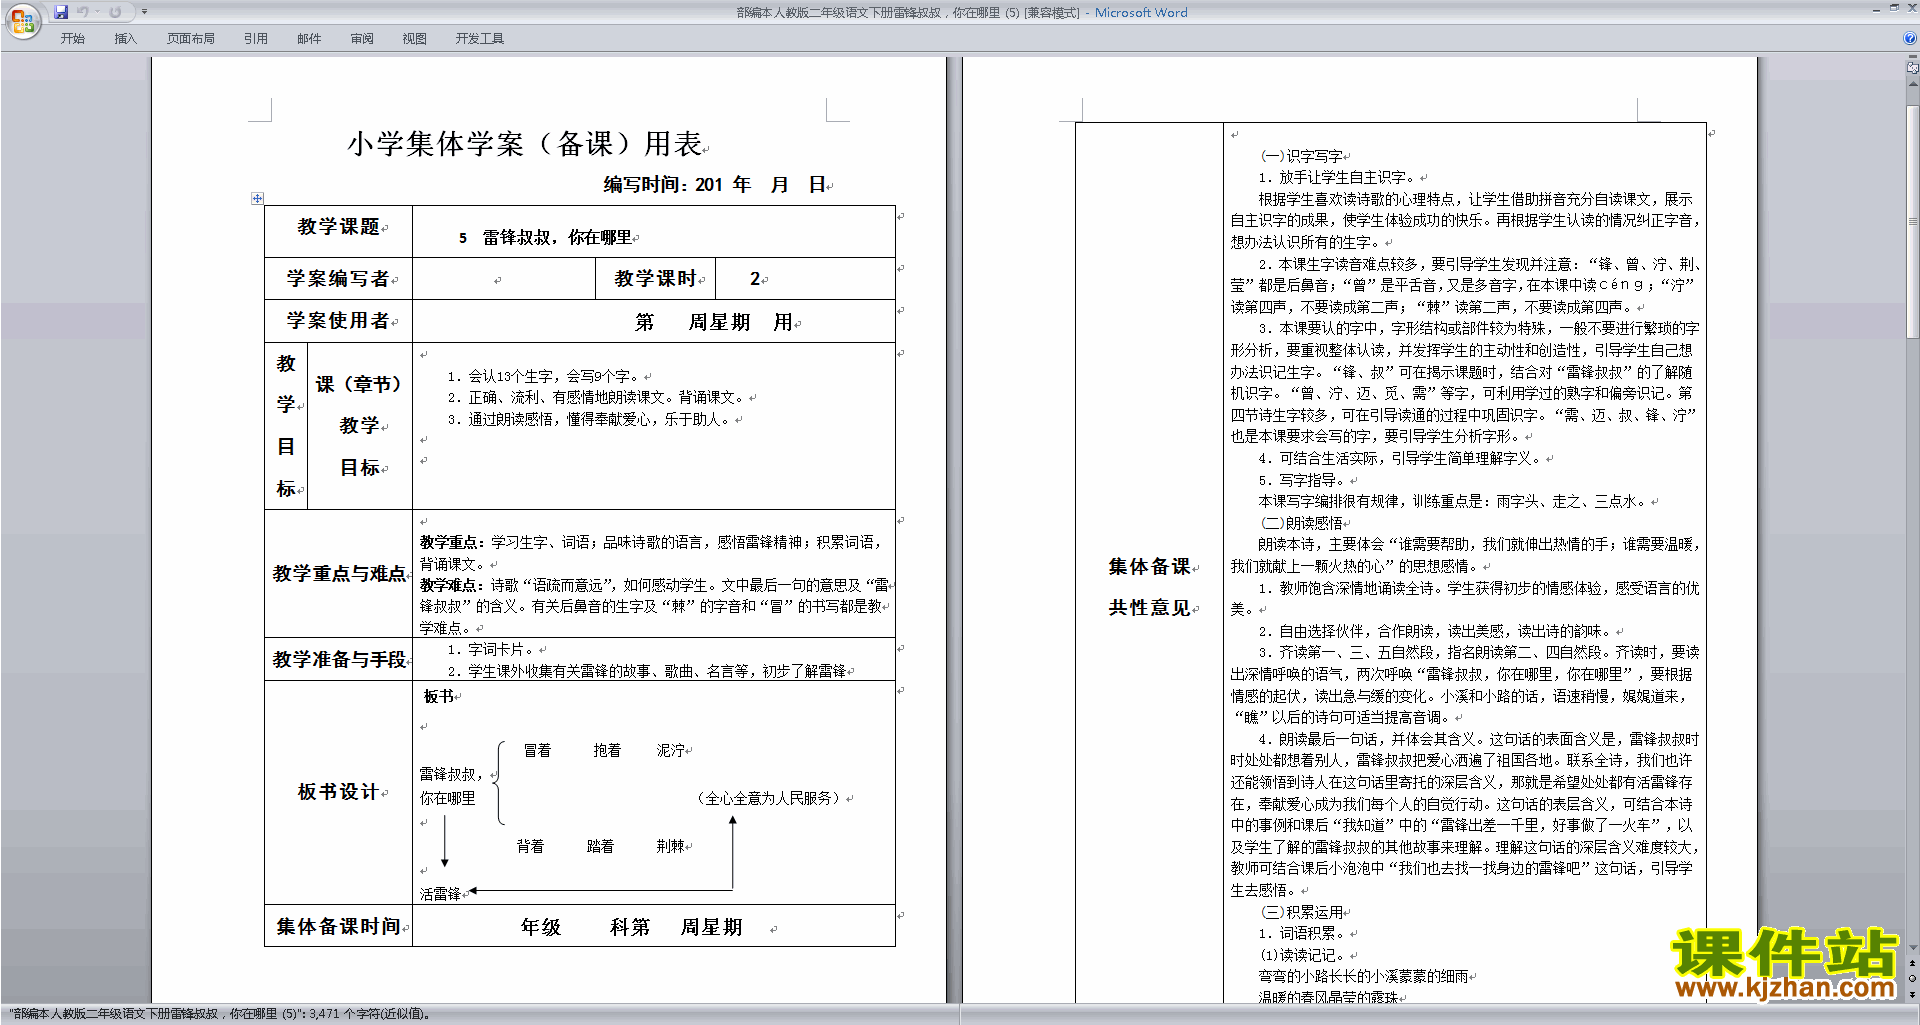Click the 教学重点与难点 label cell
The image size is (1920, 1025).
click(338, 574)
